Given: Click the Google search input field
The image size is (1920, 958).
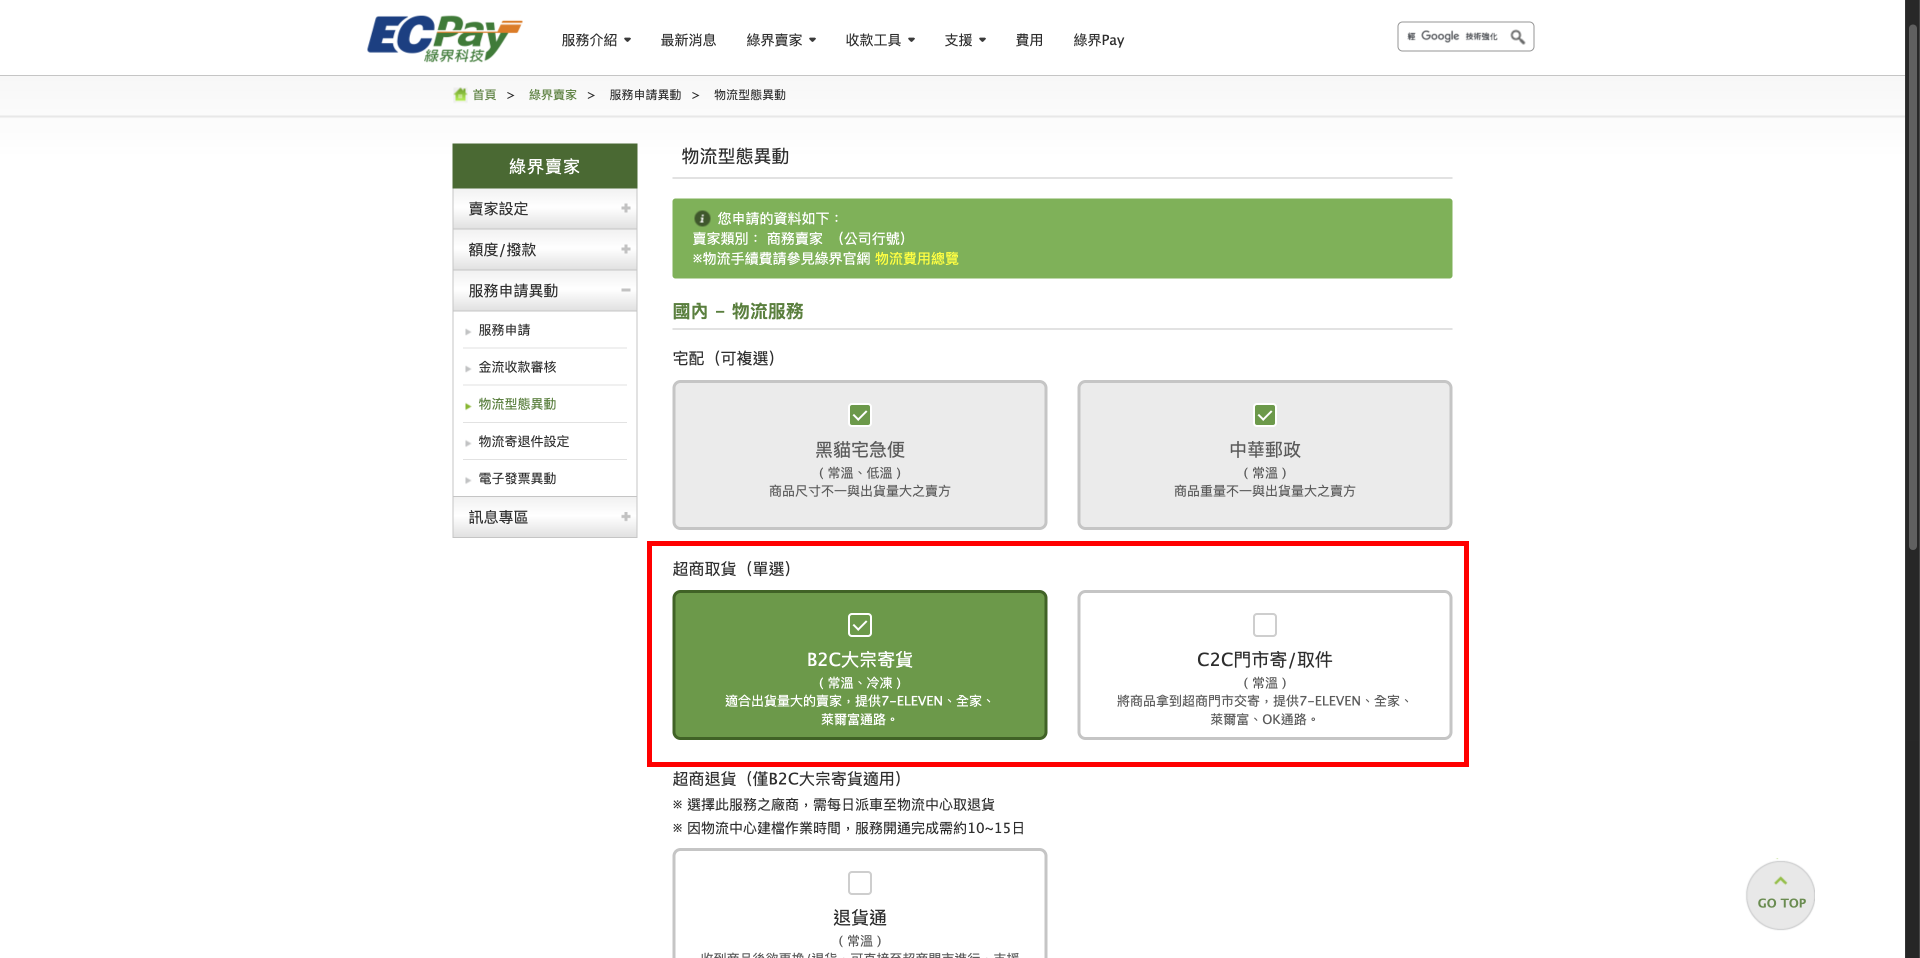Looking at the screenshot, I should 1455,37.
